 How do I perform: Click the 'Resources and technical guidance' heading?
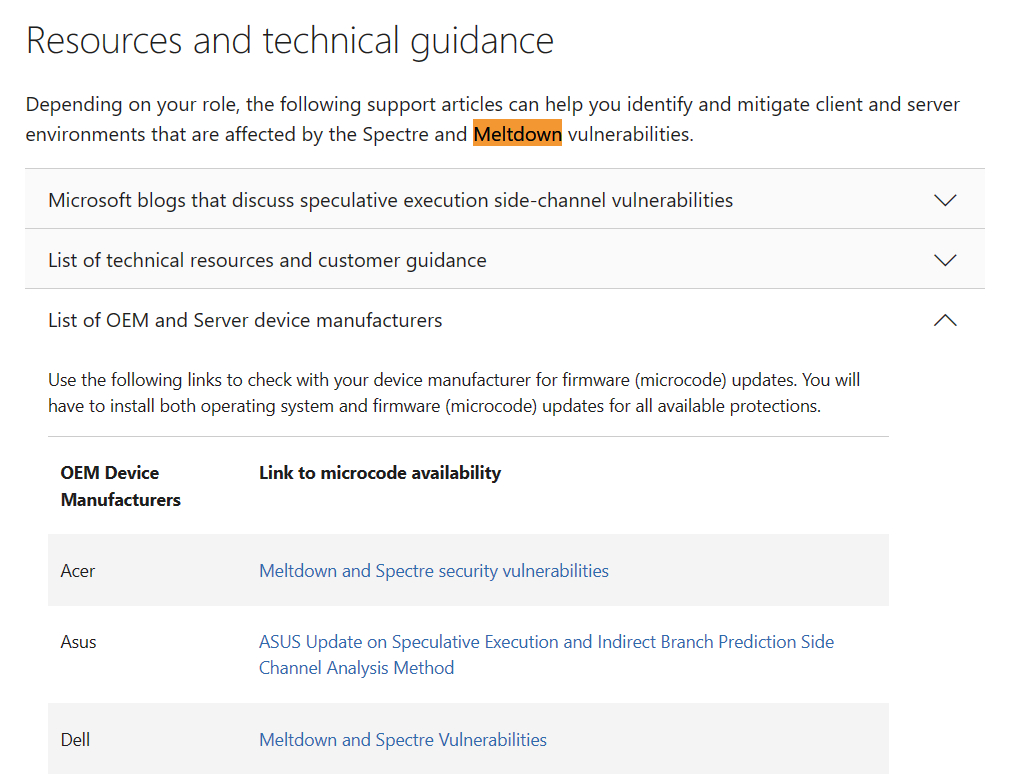click(x=289, y=41)
